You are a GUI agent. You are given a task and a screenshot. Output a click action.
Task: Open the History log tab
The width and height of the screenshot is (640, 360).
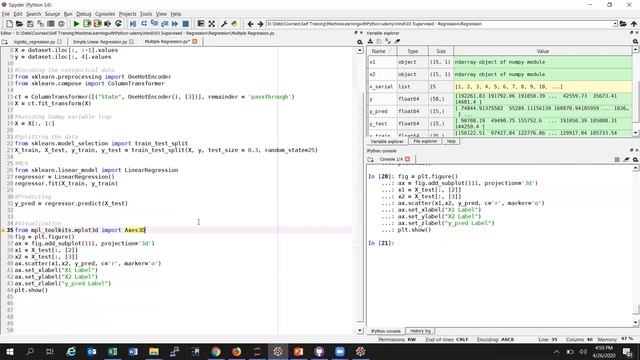click(x=420, y=331)
